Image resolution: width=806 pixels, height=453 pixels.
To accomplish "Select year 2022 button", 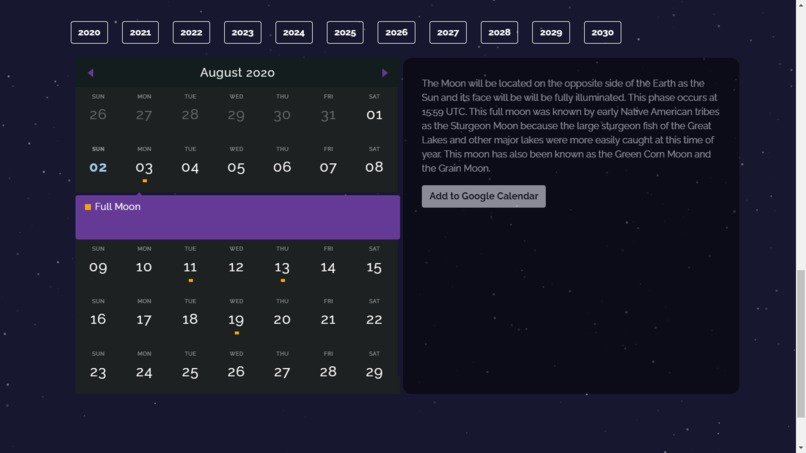I will (x=191, y=32).
